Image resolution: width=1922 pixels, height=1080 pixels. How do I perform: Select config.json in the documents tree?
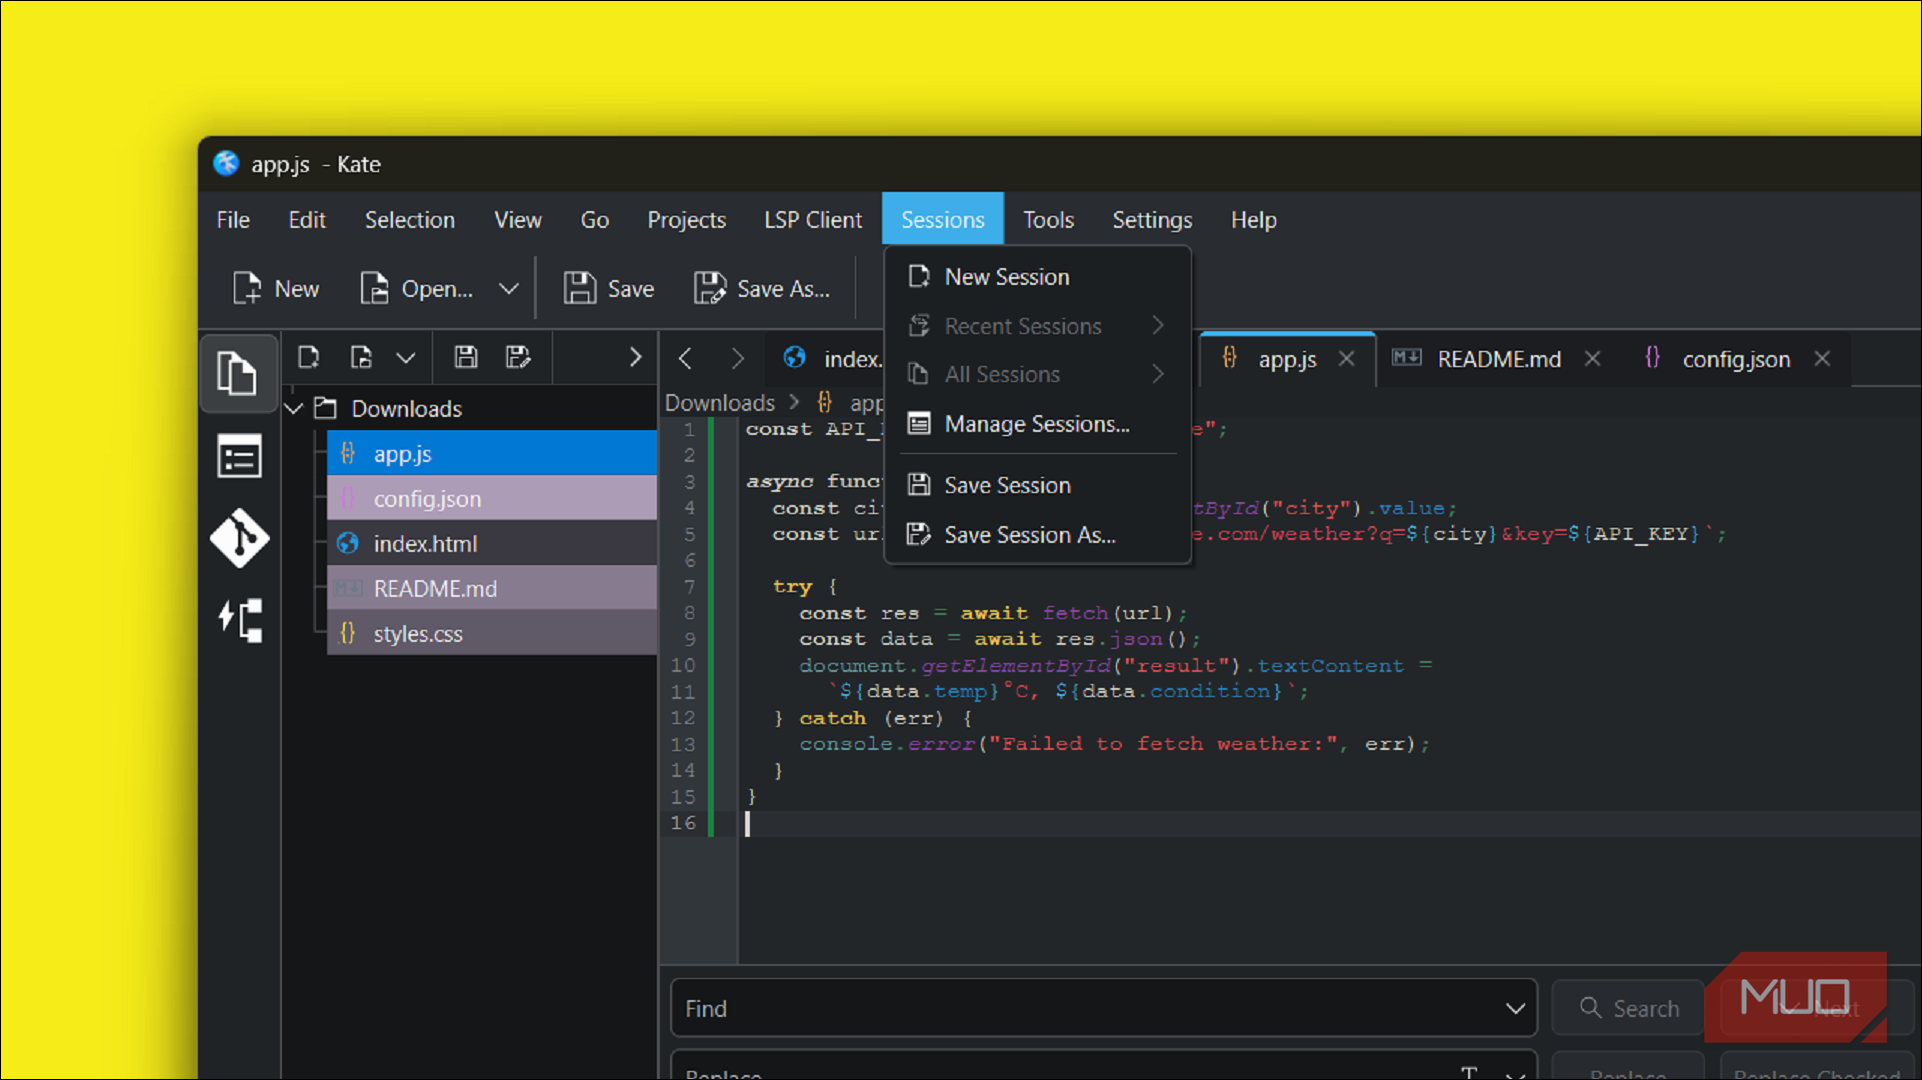pyautogui.click(x=491, y=499)
